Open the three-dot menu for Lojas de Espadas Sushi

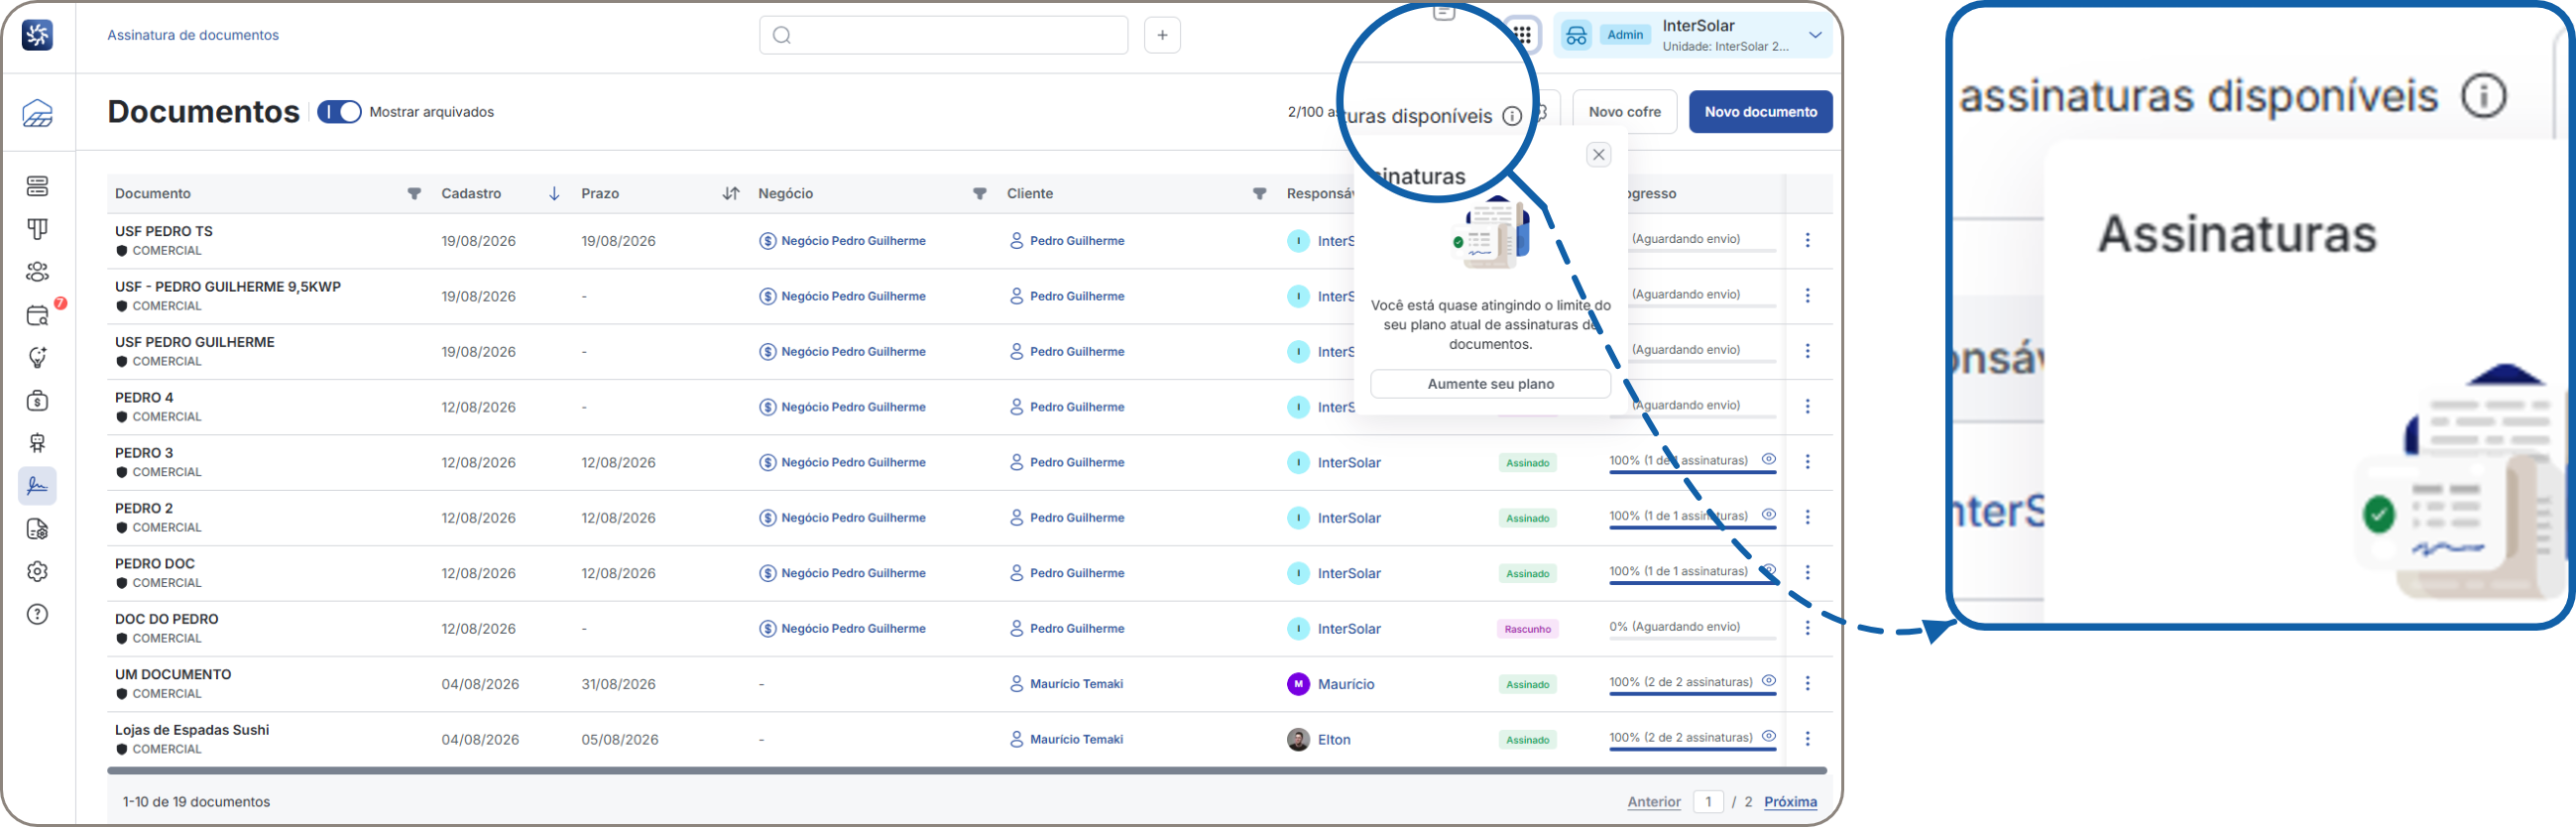point(1807,739)
